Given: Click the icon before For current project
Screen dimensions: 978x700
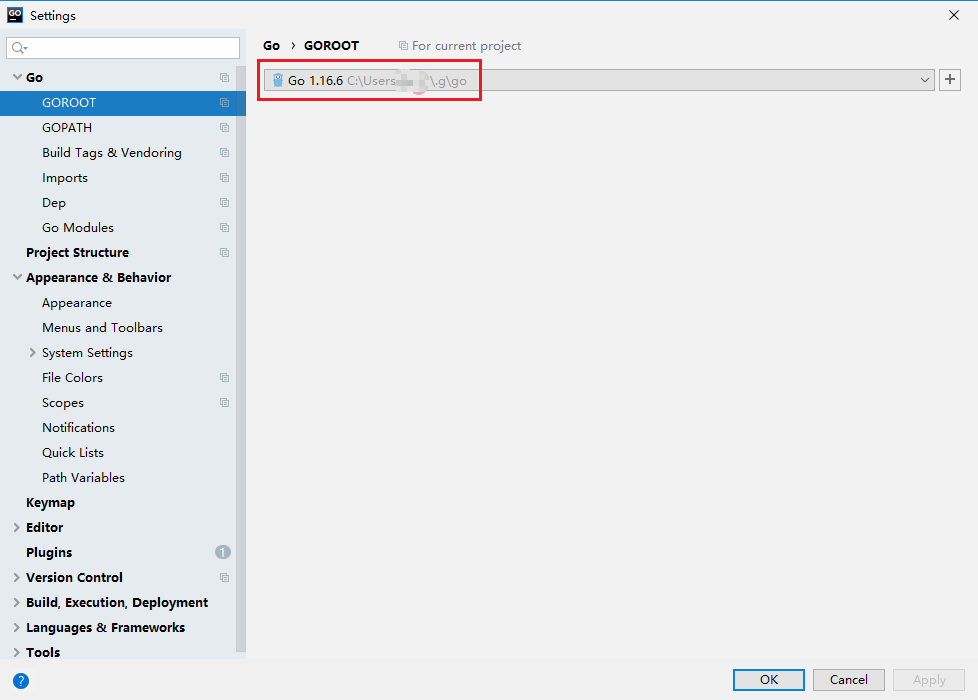Looking at the screenshot, I should pyautogui.click(x=404, y=46).
